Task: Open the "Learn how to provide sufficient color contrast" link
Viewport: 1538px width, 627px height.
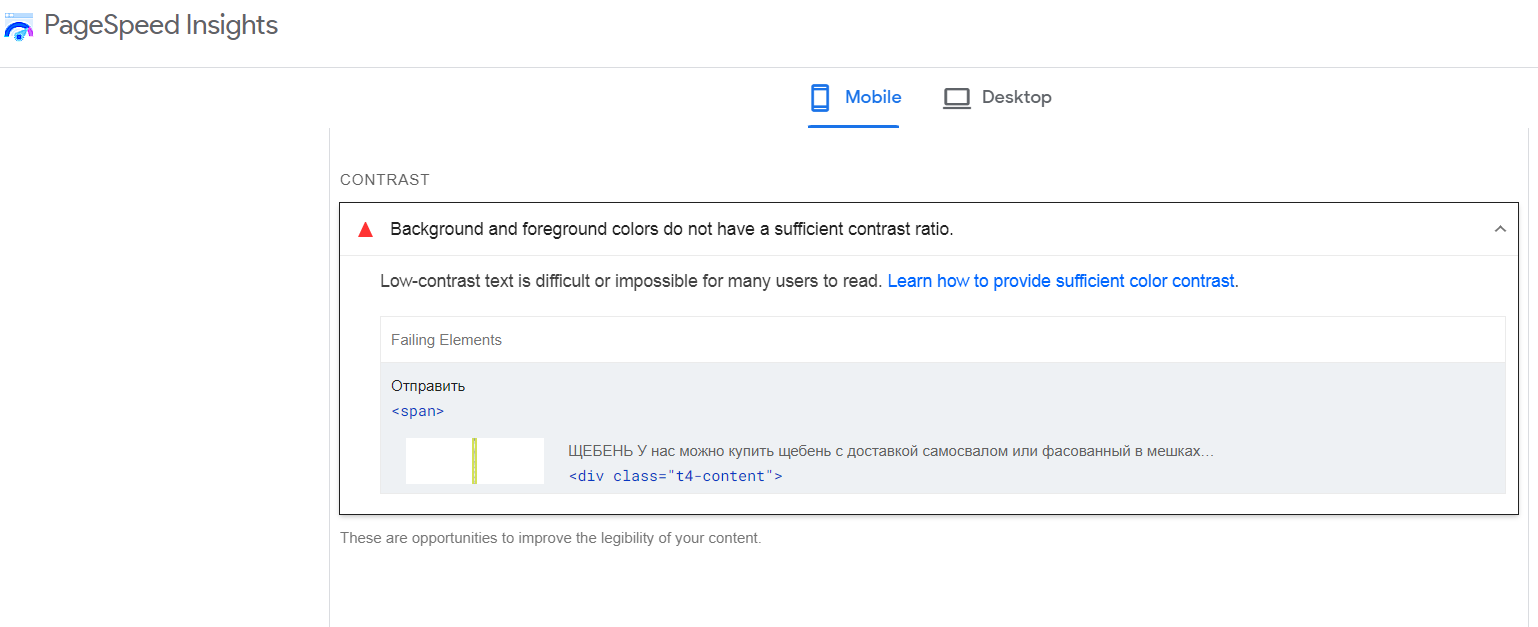Action: coord(1061,281)
